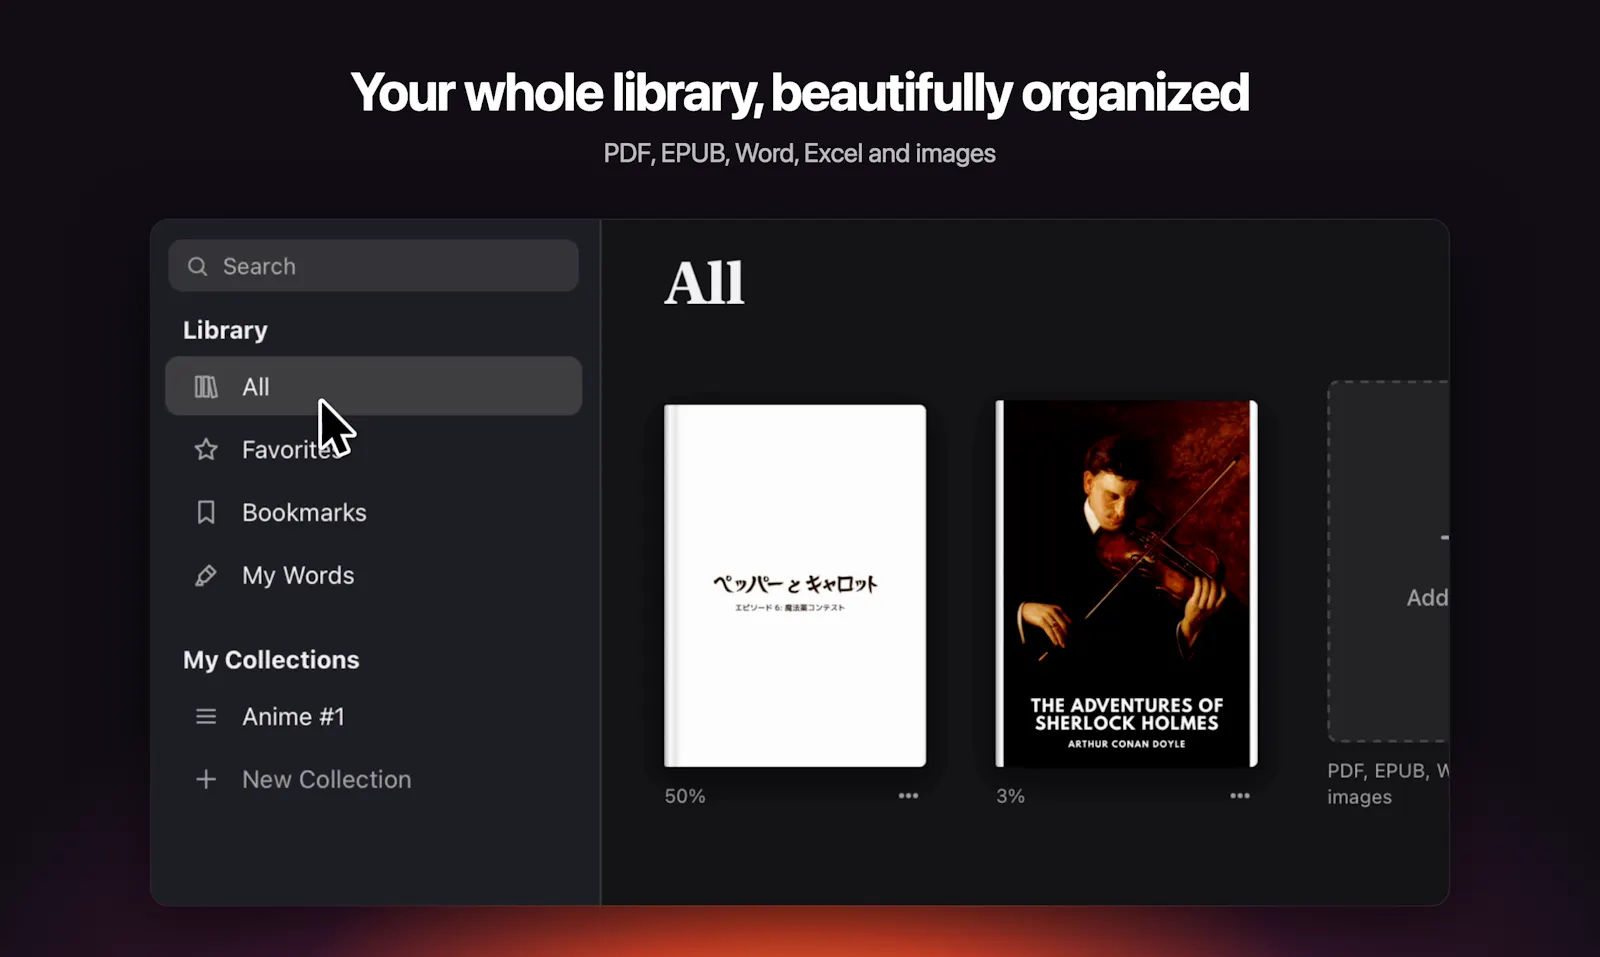Click the magnifier icon in the search field

click(198, 266)
